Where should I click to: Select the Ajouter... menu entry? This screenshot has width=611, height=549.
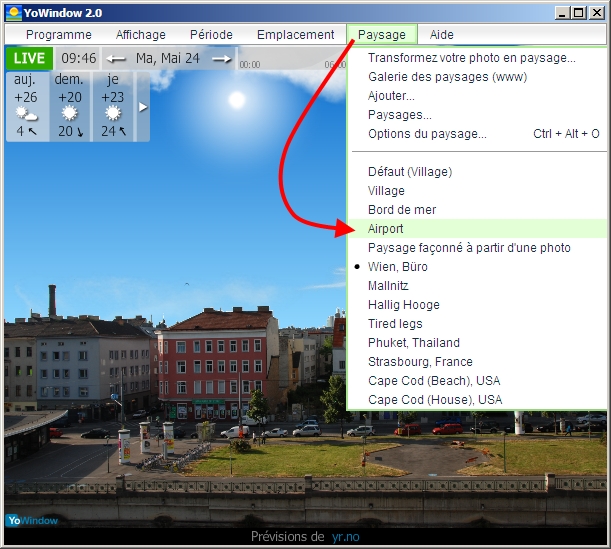[477, 95]
